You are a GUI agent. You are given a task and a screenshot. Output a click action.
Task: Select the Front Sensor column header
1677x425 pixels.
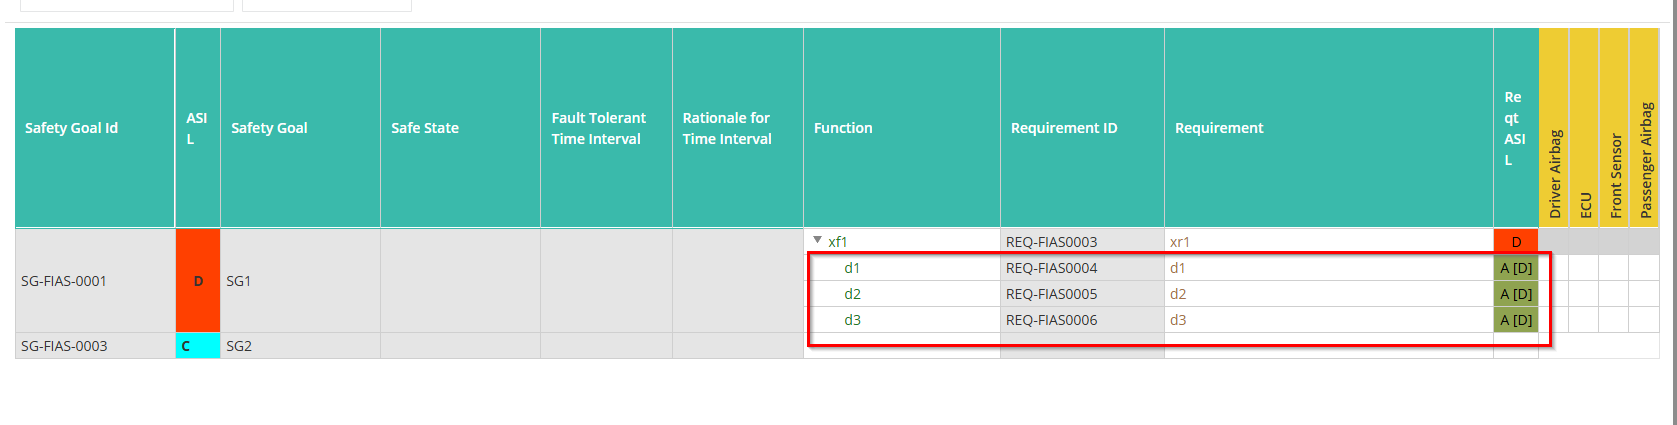point(1614,128)
